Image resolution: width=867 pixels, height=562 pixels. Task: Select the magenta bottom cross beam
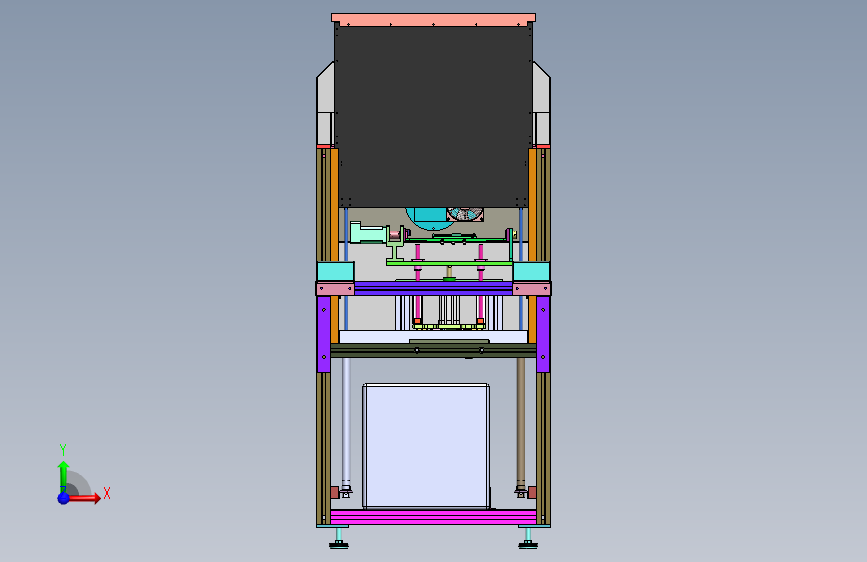pyautogui.click(x=433, y=517)
